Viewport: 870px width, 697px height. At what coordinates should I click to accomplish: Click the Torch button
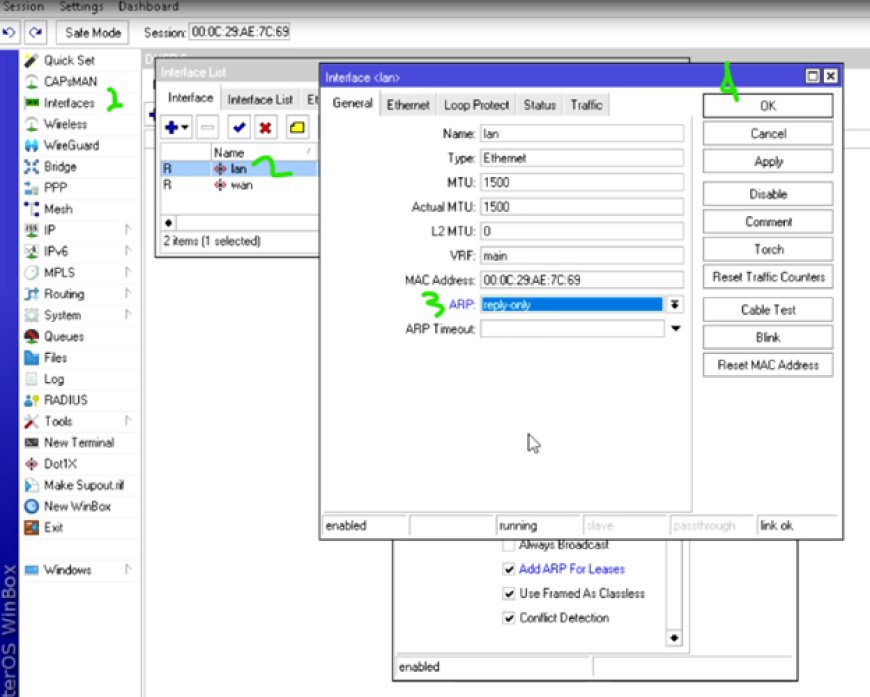768,250
